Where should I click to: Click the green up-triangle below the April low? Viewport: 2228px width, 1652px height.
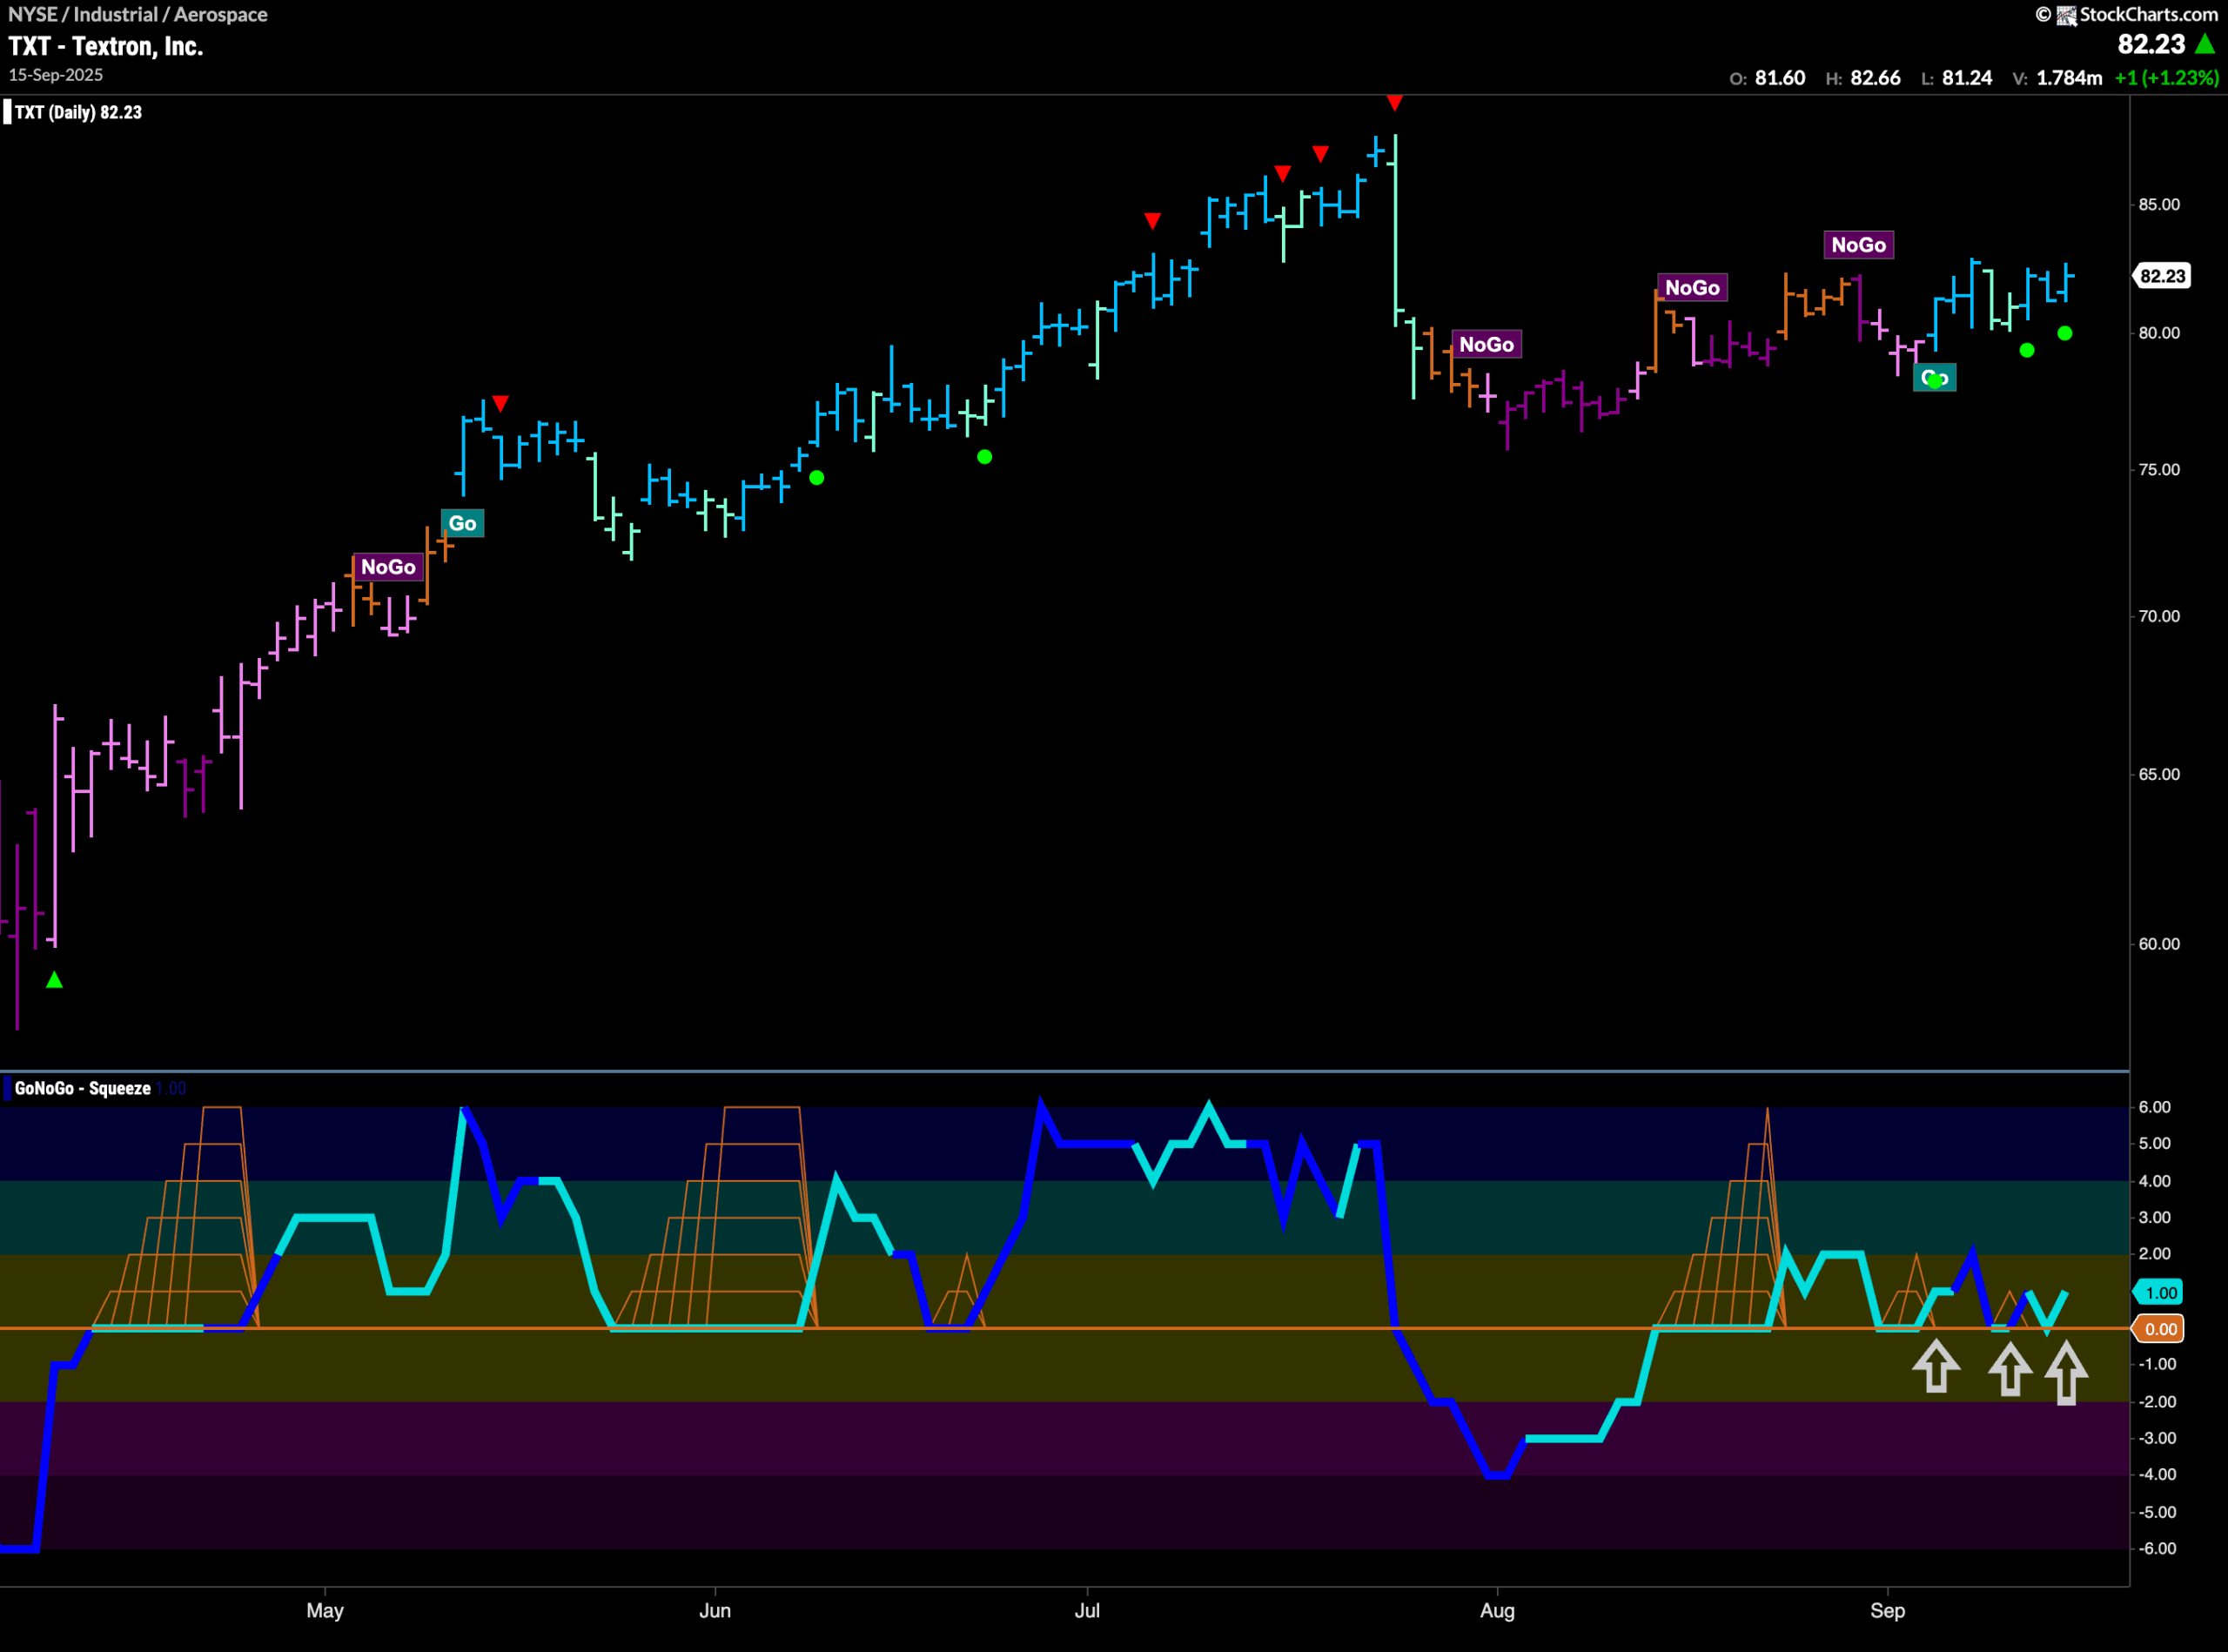click(55, 980)
